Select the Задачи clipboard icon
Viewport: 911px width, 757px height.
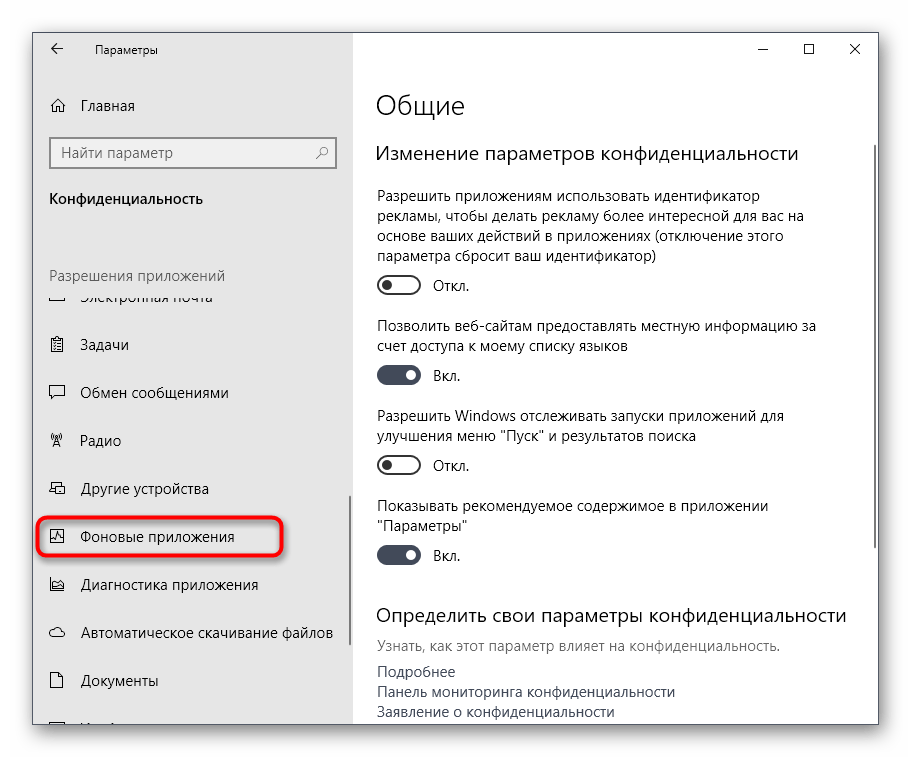pos(57,344)
